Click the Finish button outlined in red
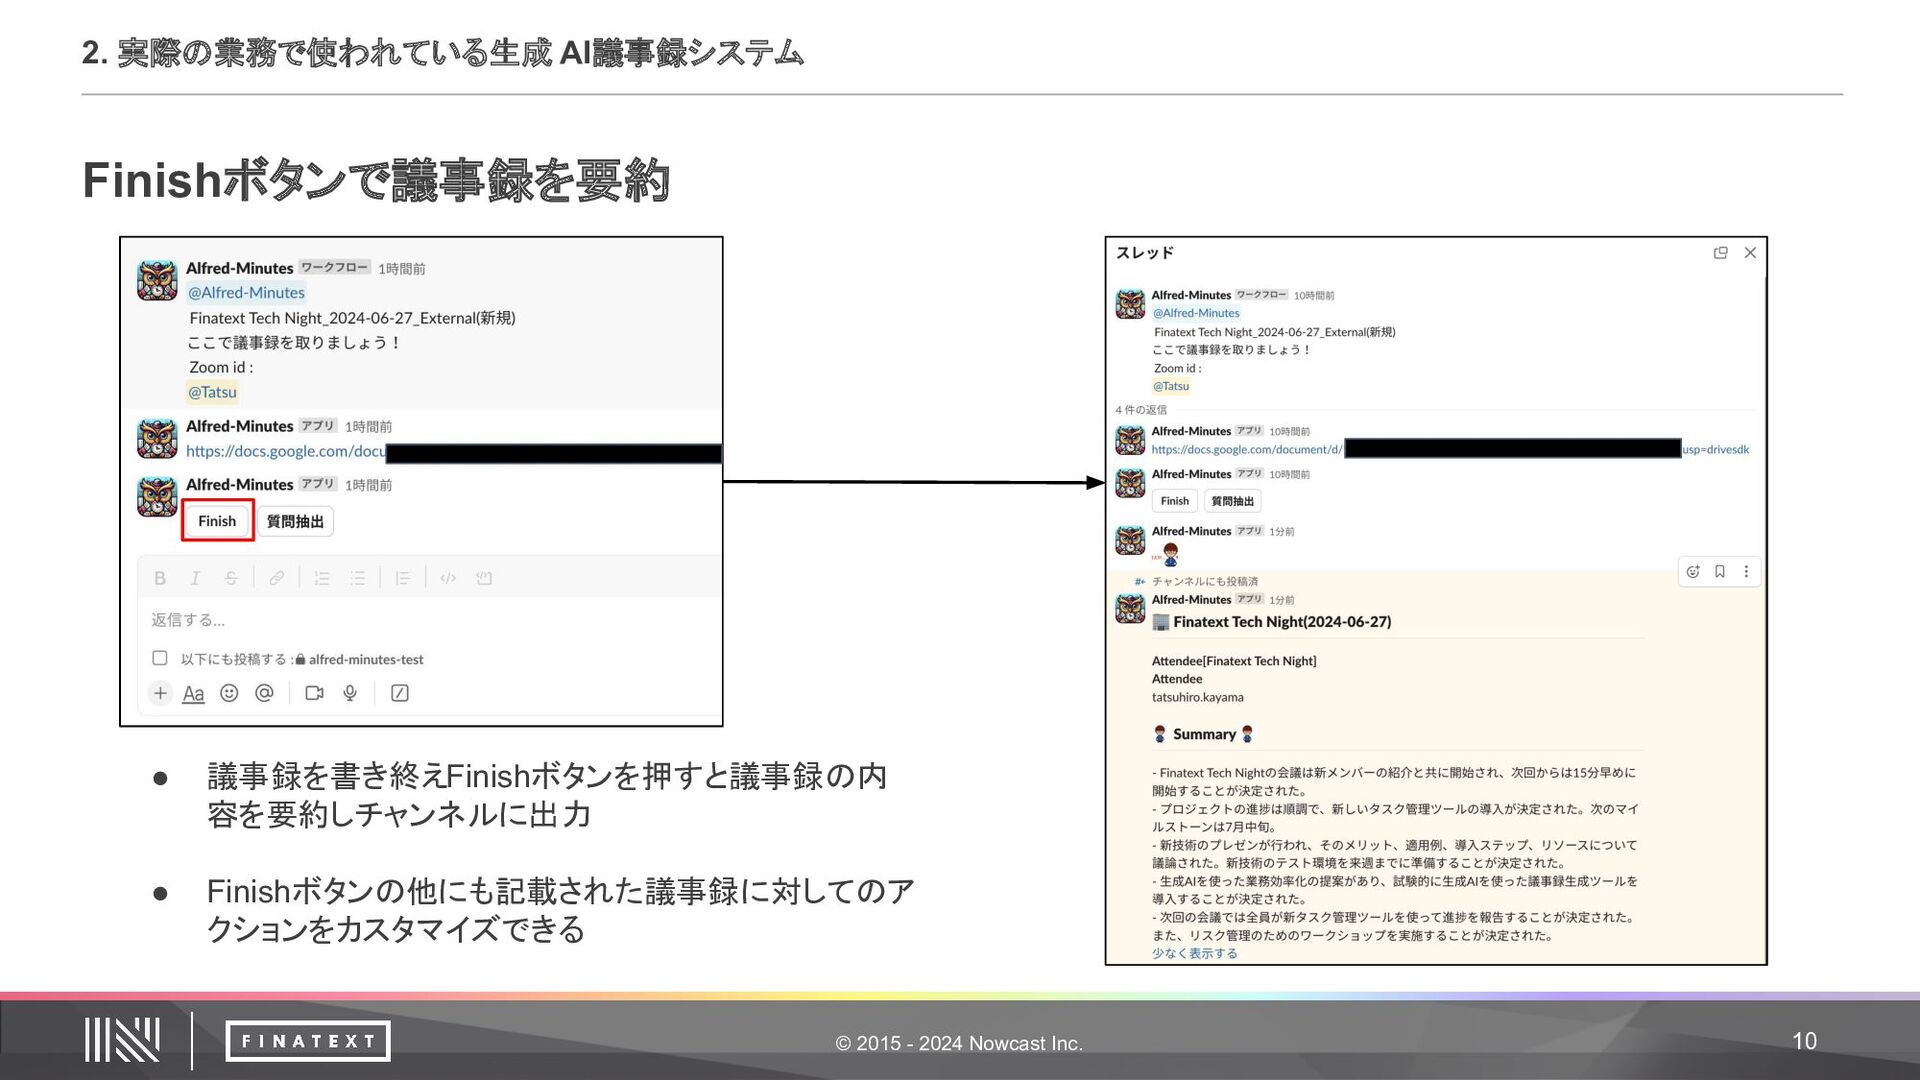Screen dimensions: 1920x1080 point(217,521)
